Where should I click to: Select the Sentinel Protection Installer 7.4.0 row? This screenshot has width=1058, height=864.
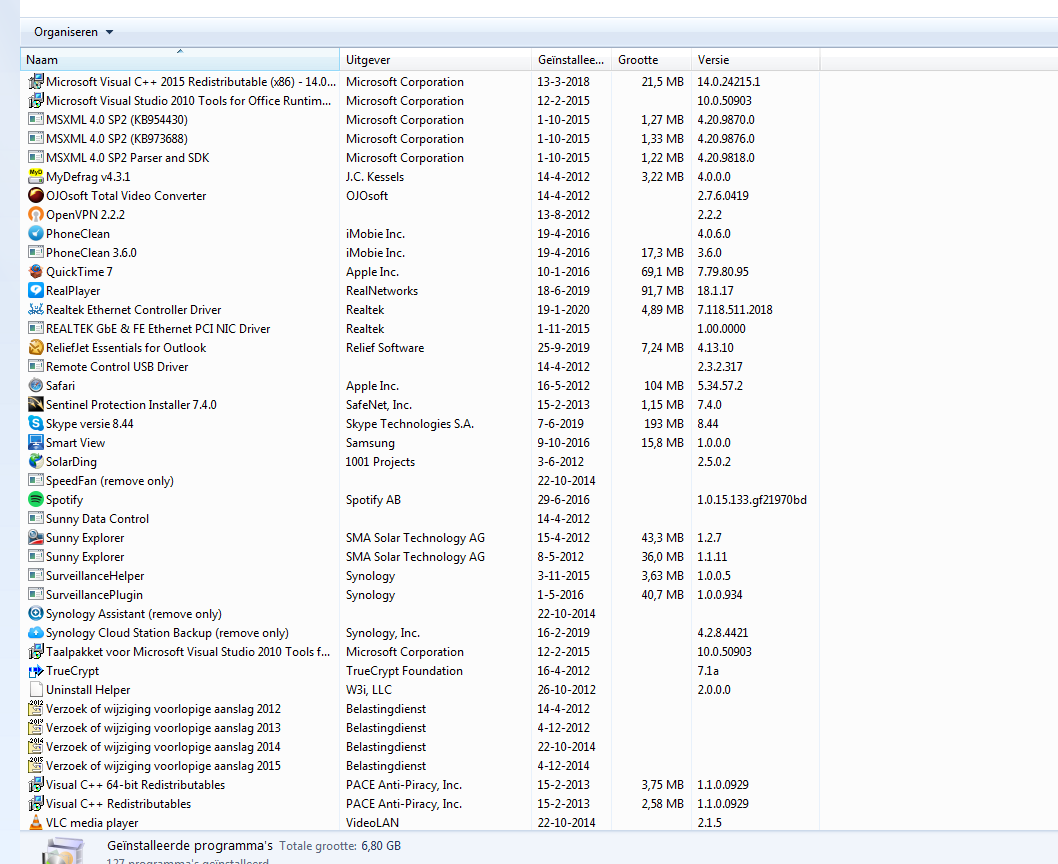point(131,405)
